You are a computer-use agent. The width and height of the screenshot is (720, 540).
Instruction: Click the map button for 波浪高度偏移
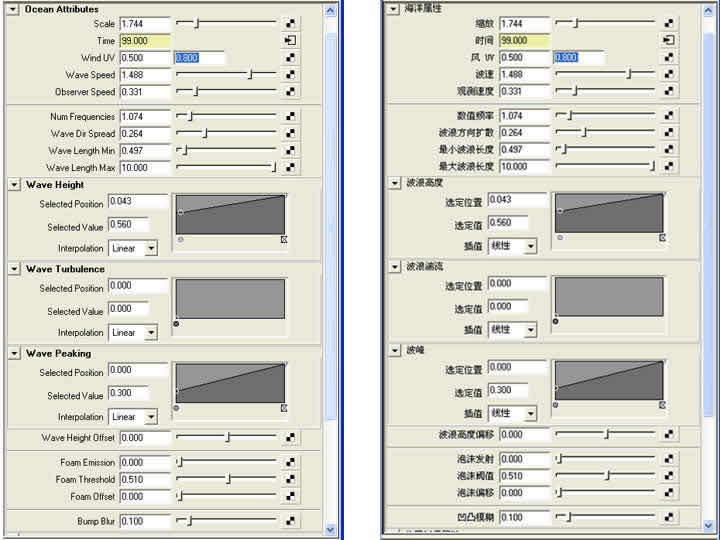[x=669, y=434]
